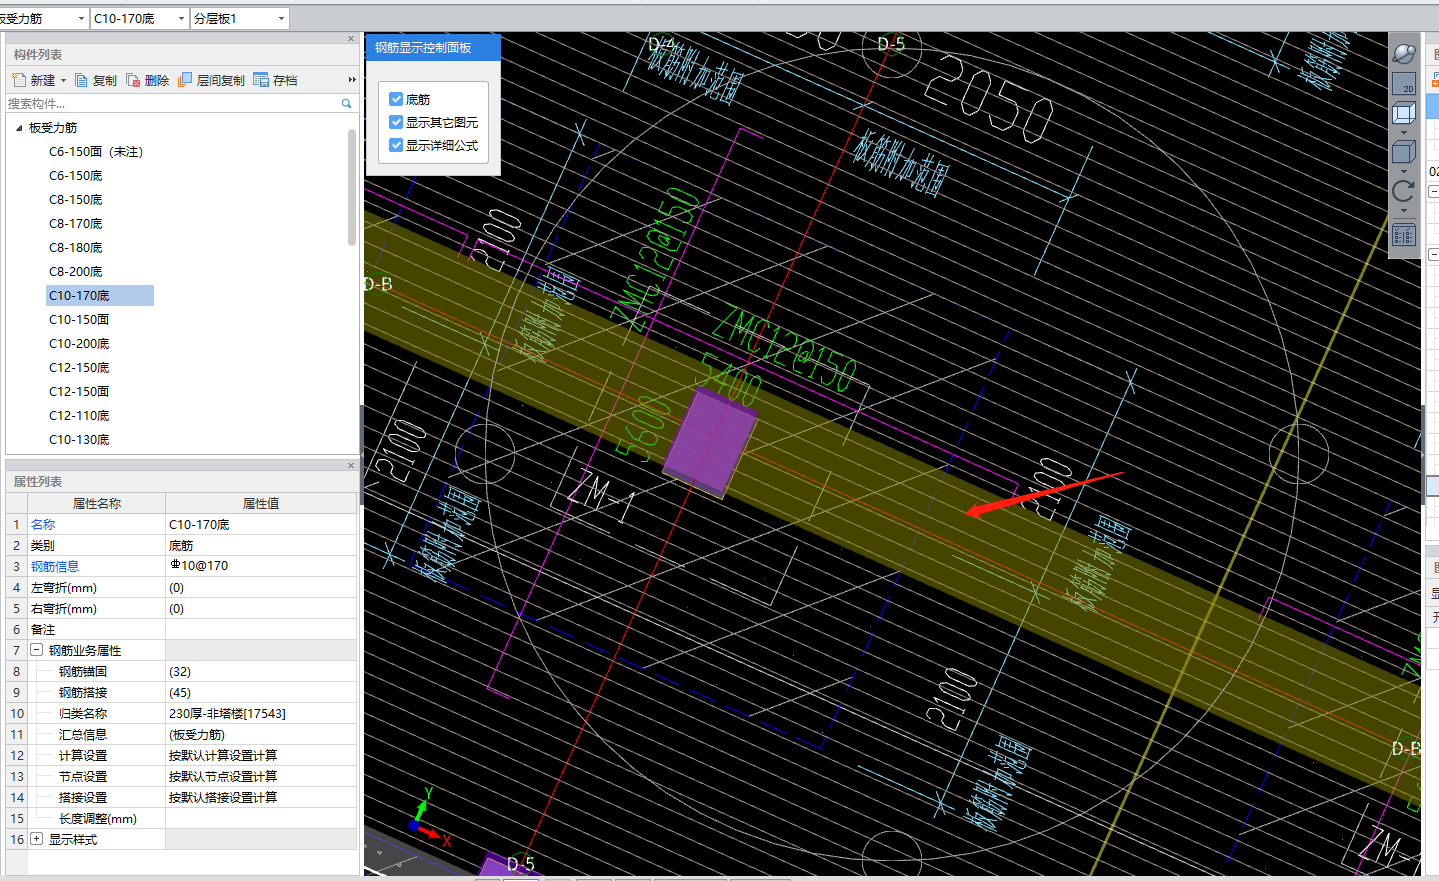Image resolution: width=1439 pixels, height=881 pixels.
Task: Click the 钢筋锚固 value (32)
Action: pyautogui.click(x=261, y=672)
